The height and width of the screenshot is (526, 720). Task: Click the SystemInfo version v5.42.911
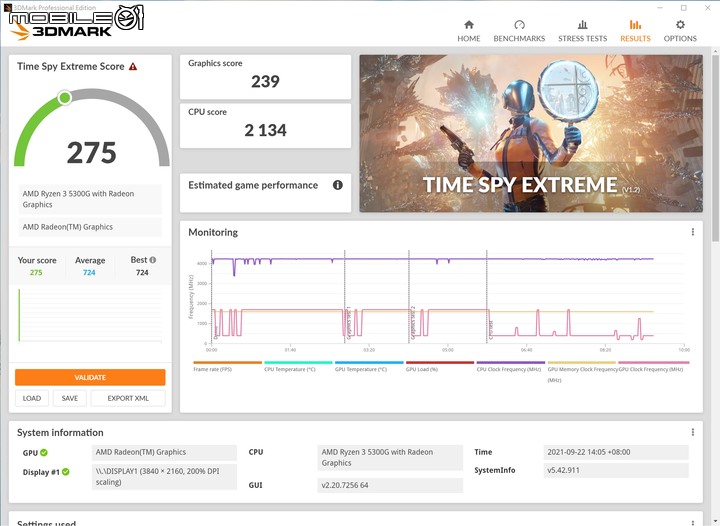616,470
